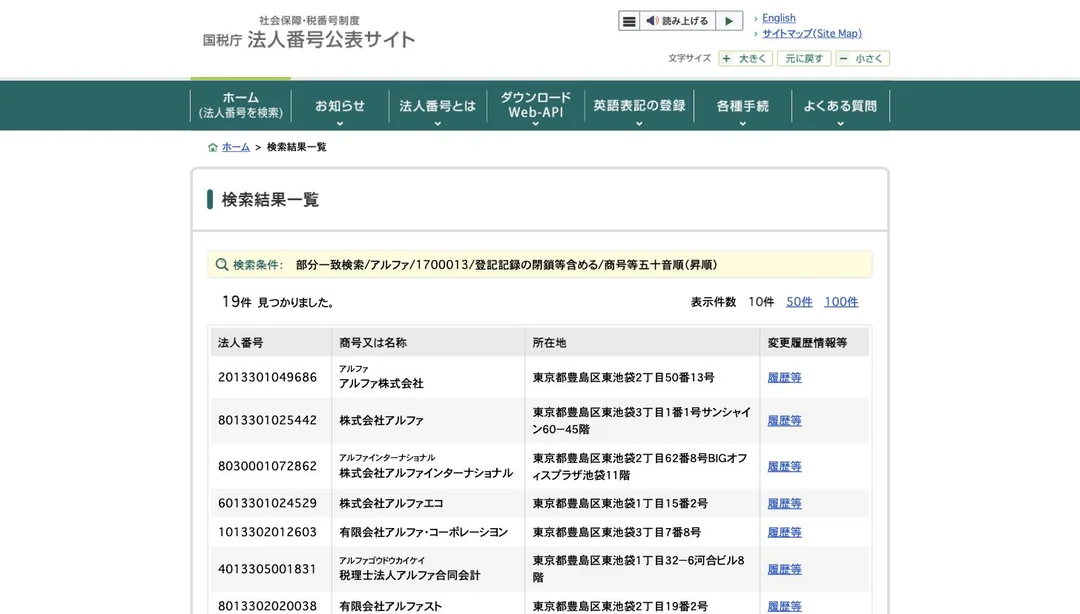Image resolution: width=1080 pixels, height=614 pixels.
Task: Select corporate number 8030001072862
Action: (267, 467)
